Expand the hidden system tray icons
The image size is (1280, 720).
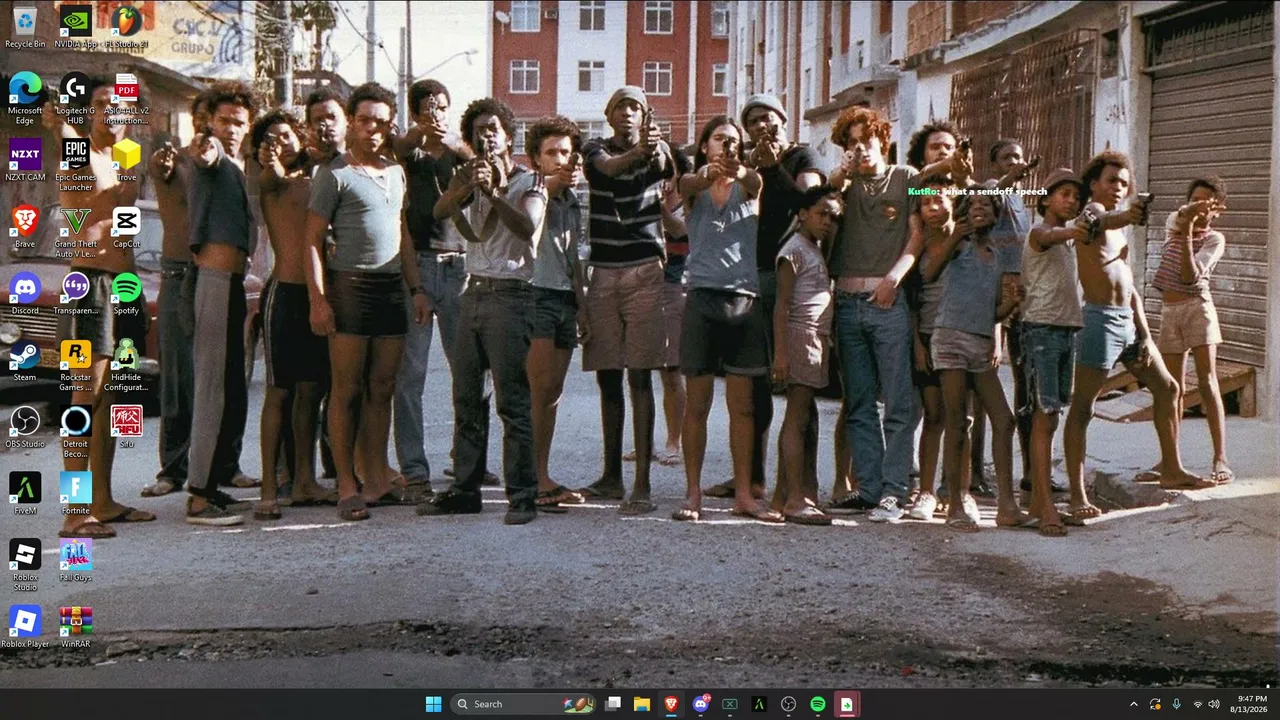click(x=1133, y=704)
